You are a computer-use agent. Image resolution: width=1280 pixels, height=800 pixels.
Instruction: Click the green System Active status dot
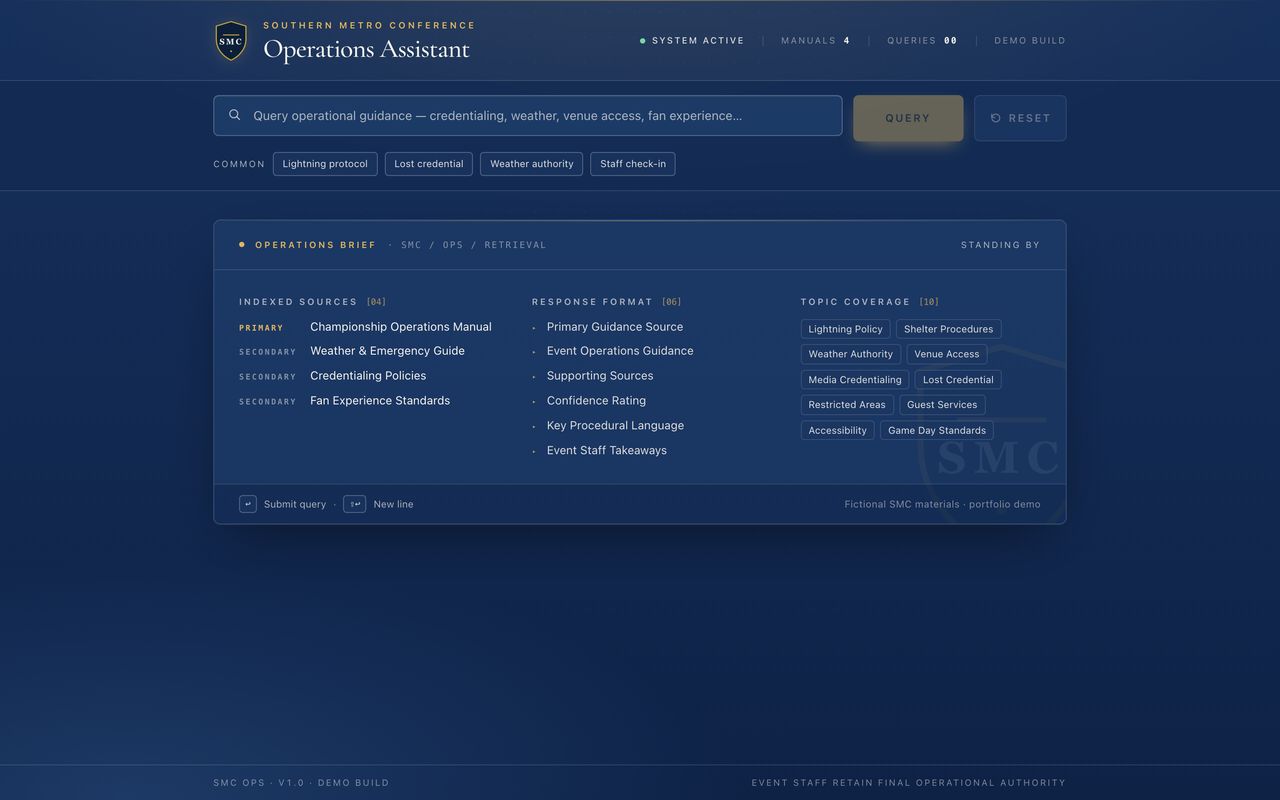tap(642, 41)
